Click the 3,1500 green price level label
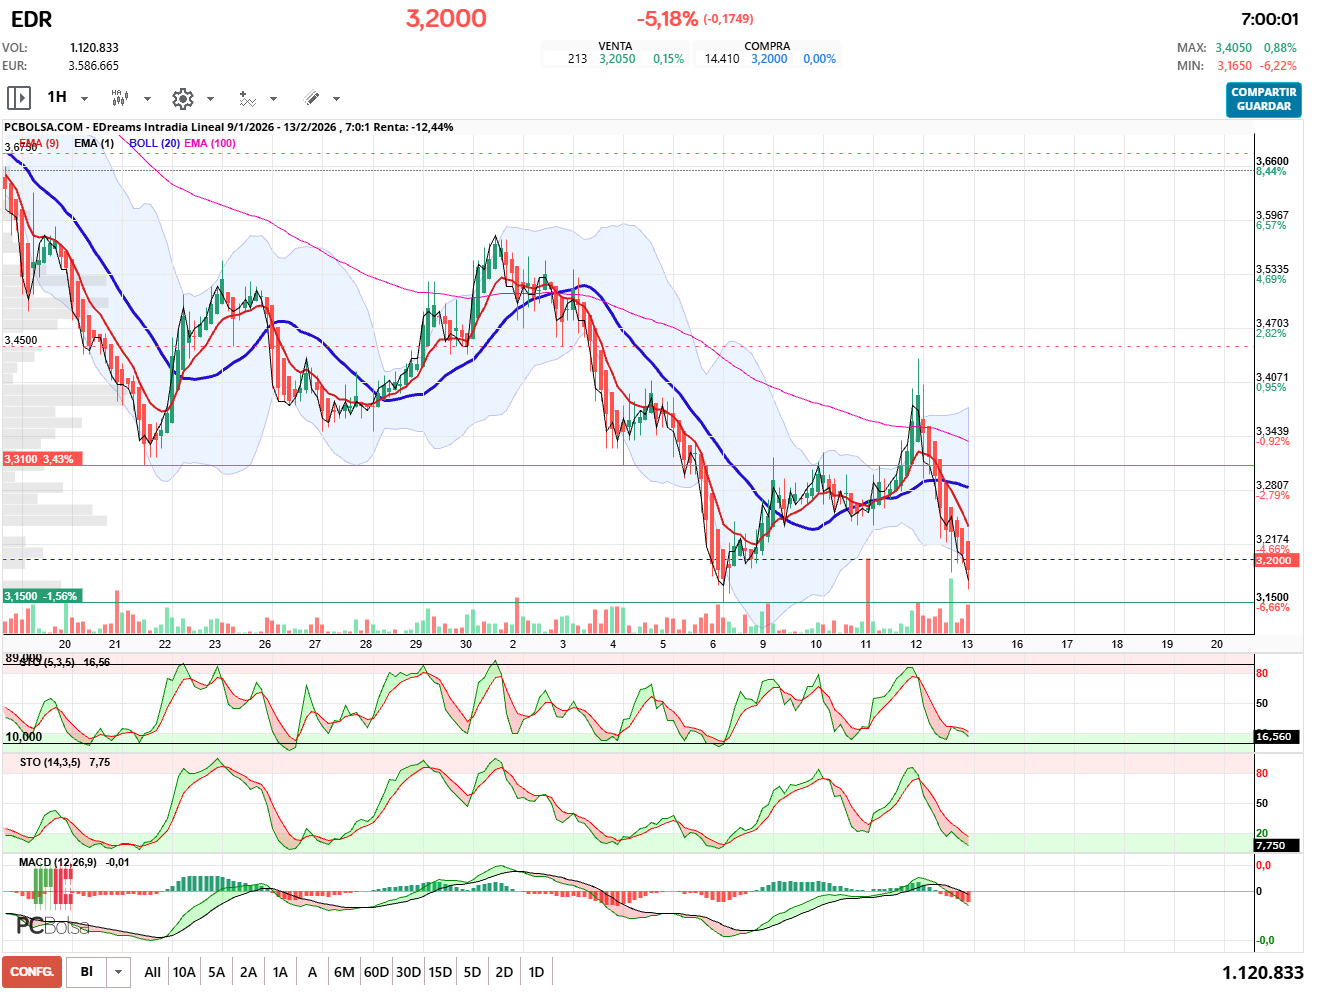The image size is (1317, 993). click(x=40, y=596)
